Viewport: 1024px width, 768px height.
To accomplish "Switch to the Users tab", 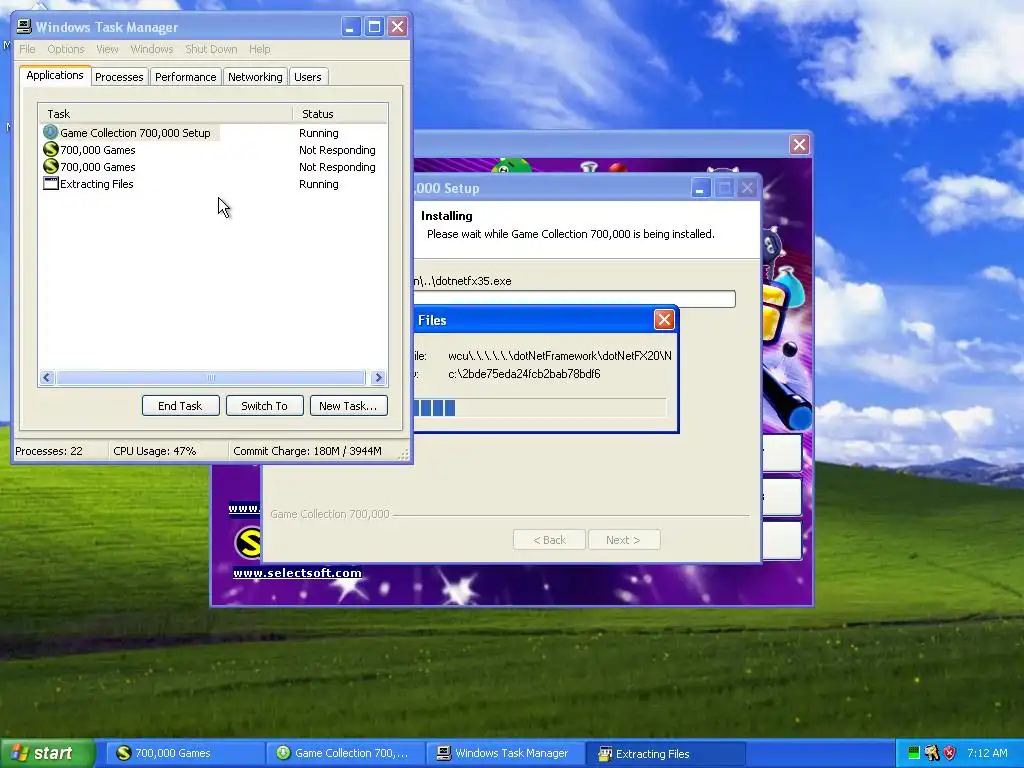I will [x=308, y=77].
